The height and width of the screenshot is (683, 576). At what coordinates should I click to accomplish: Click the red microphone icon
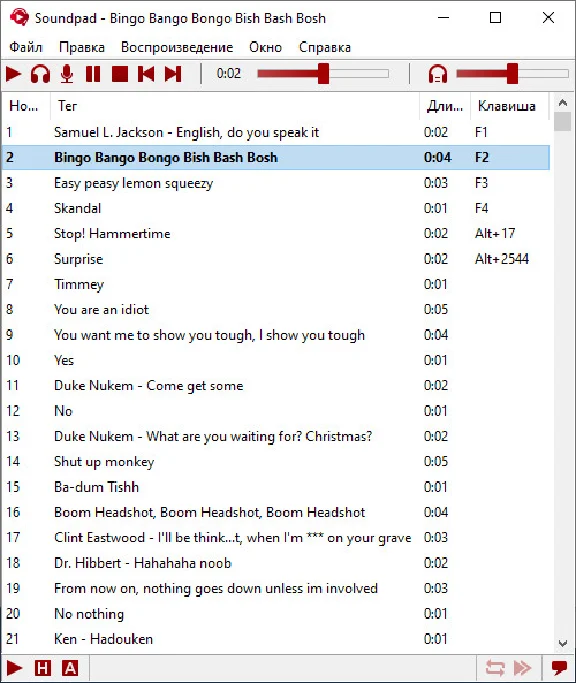(67, 74)
